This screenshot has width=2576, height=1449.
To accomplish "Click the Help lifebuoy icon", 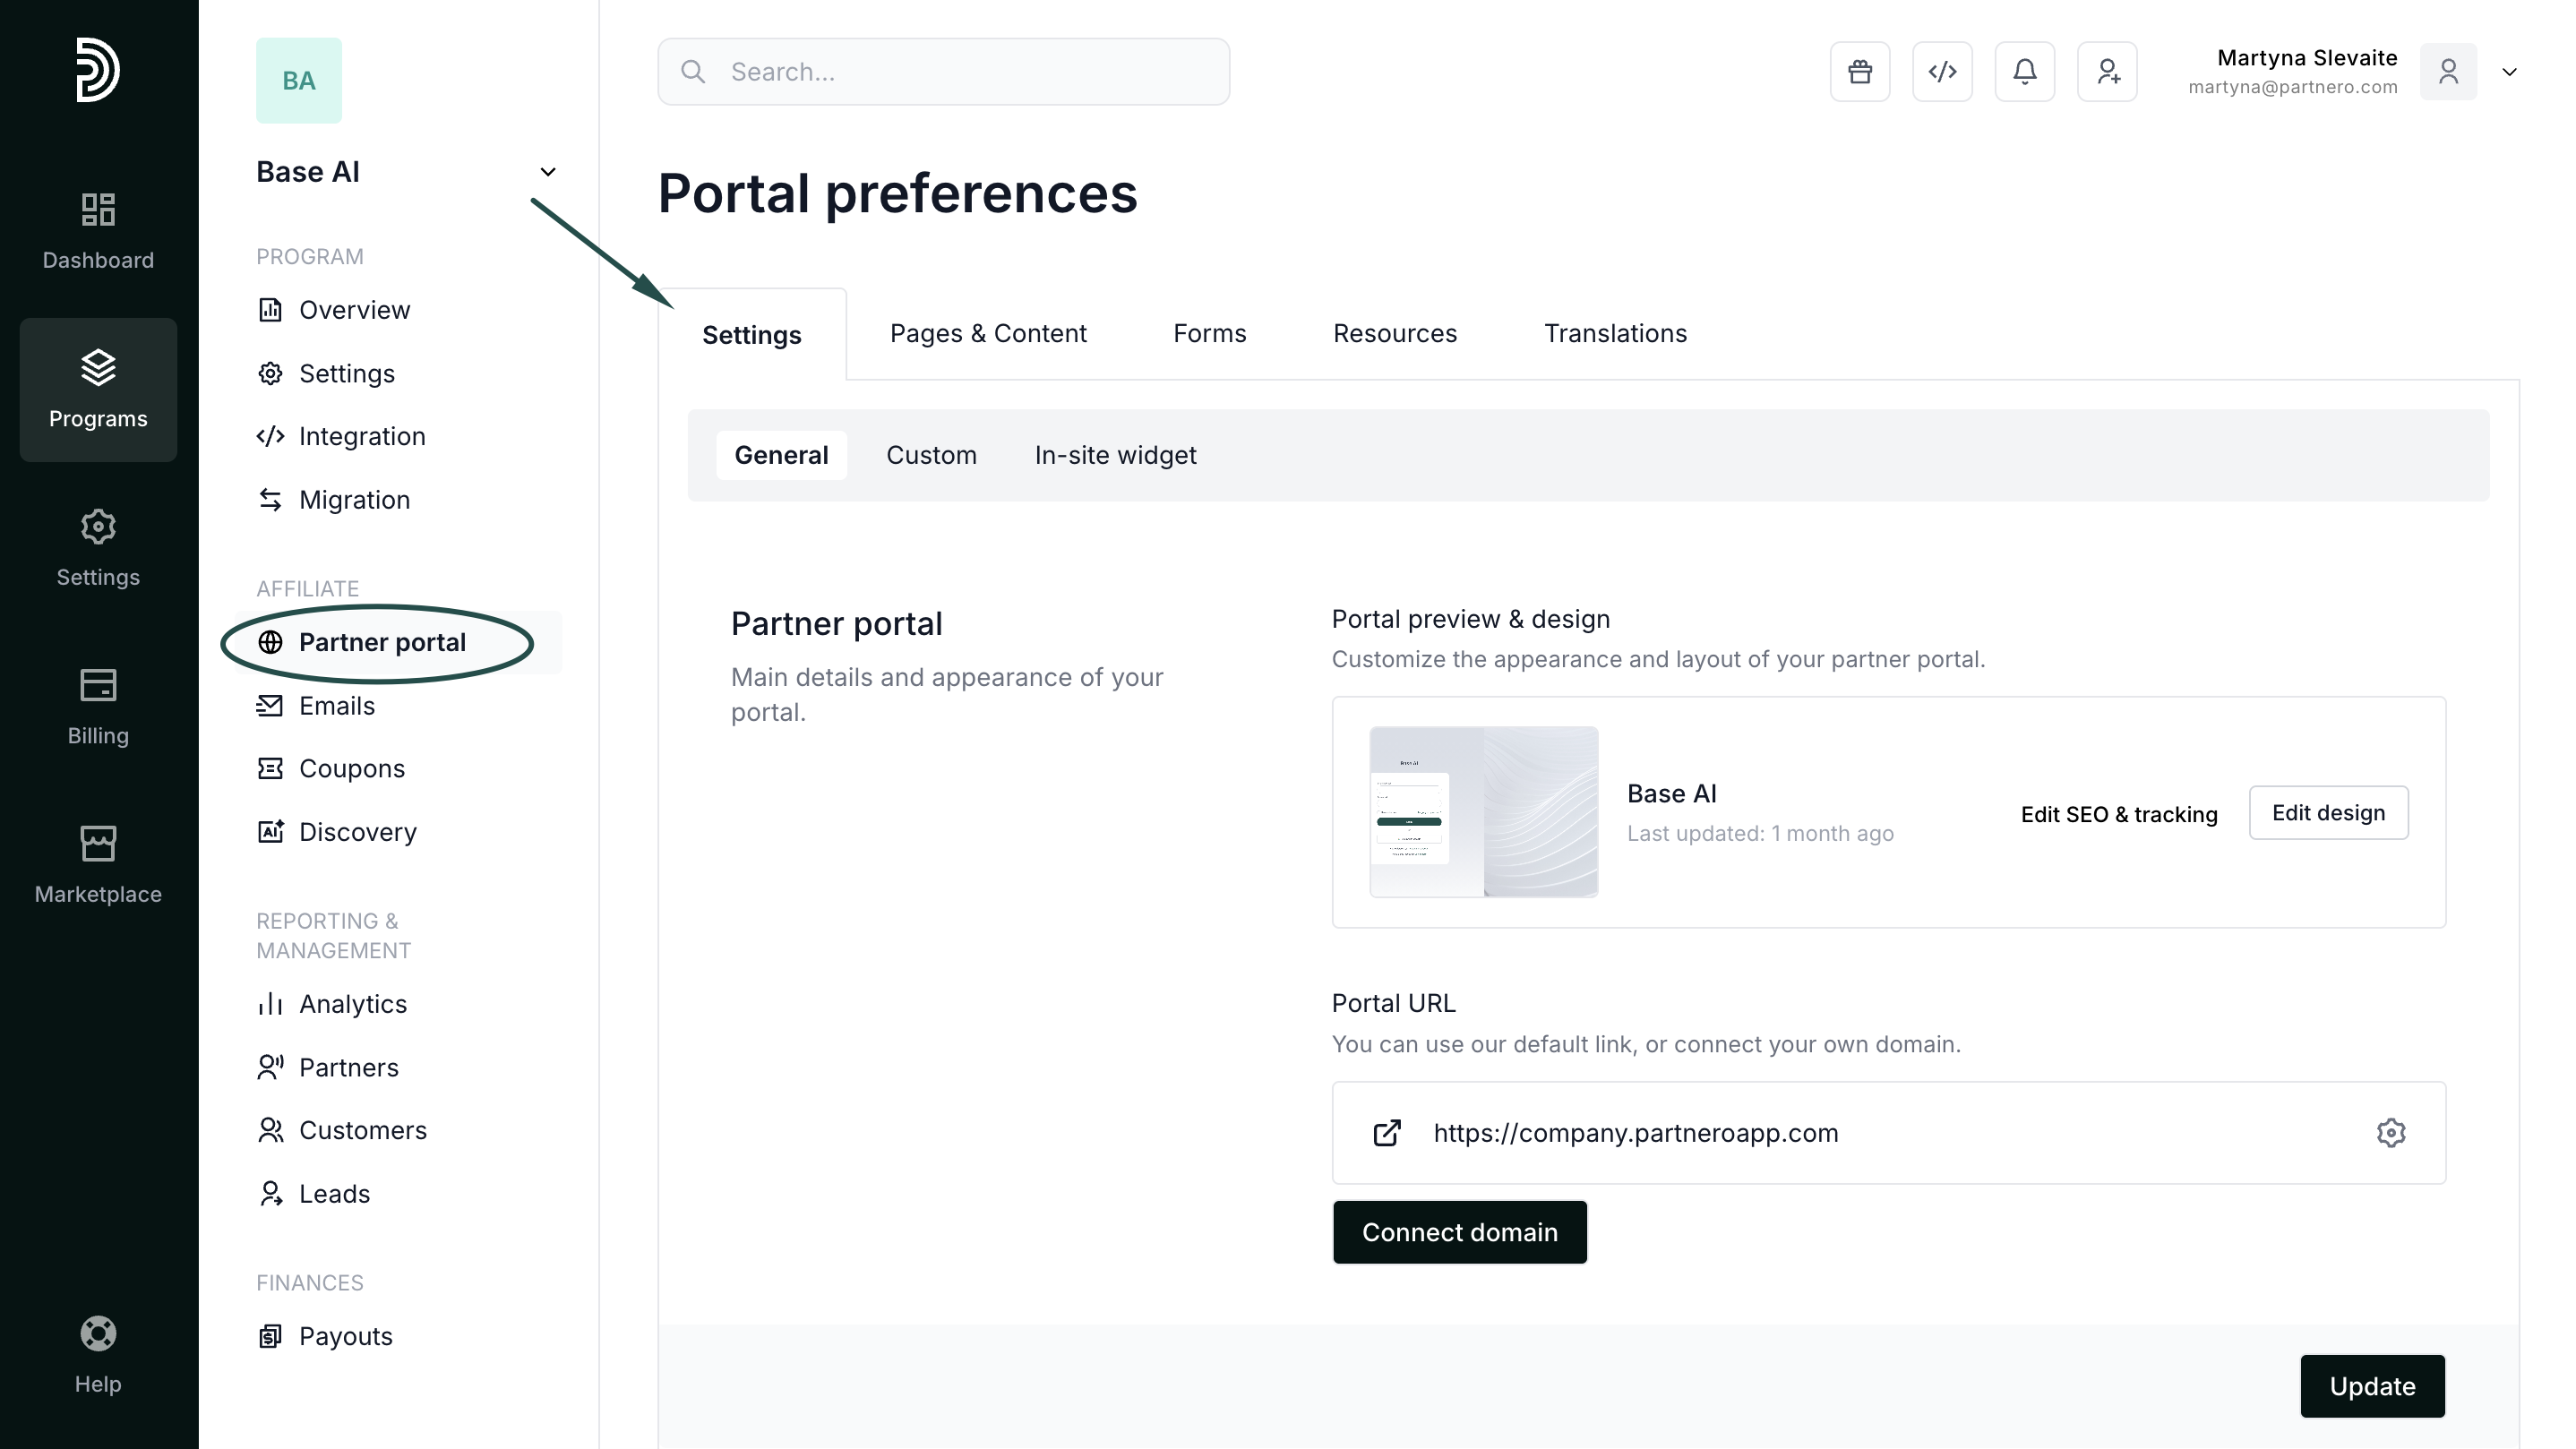I will click(98, 1334).
